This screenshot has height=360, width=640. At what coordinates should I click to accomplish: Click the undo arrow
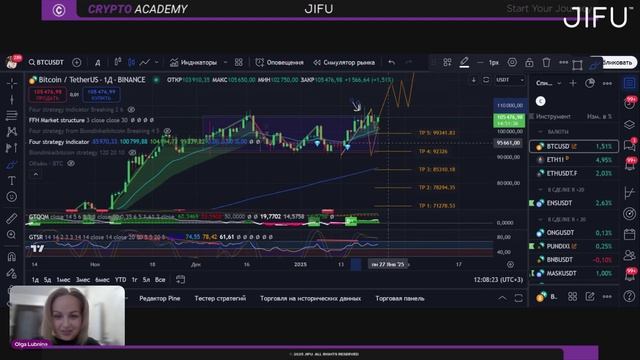[x=391, y=62]
